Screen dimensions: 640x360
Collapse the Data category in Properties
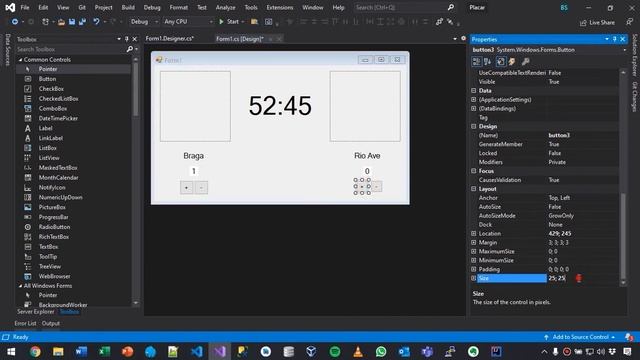pos(473,91)
